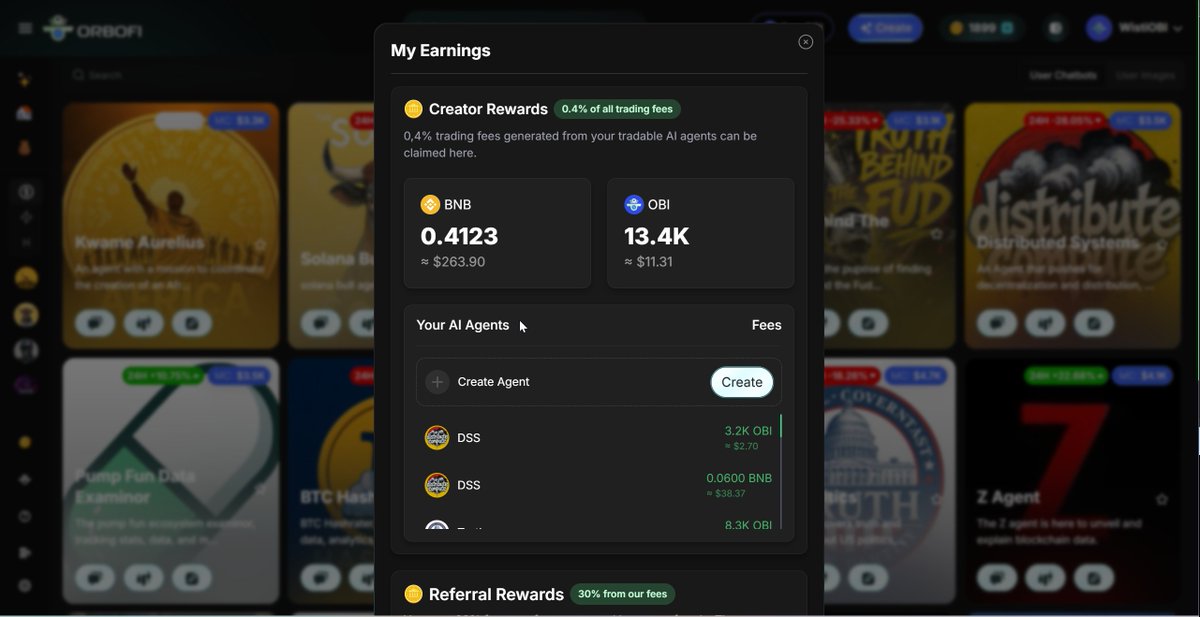The image size is (1200, 617).
Task: Click the plus icon next to Create Agent
Action: point(437,382)
